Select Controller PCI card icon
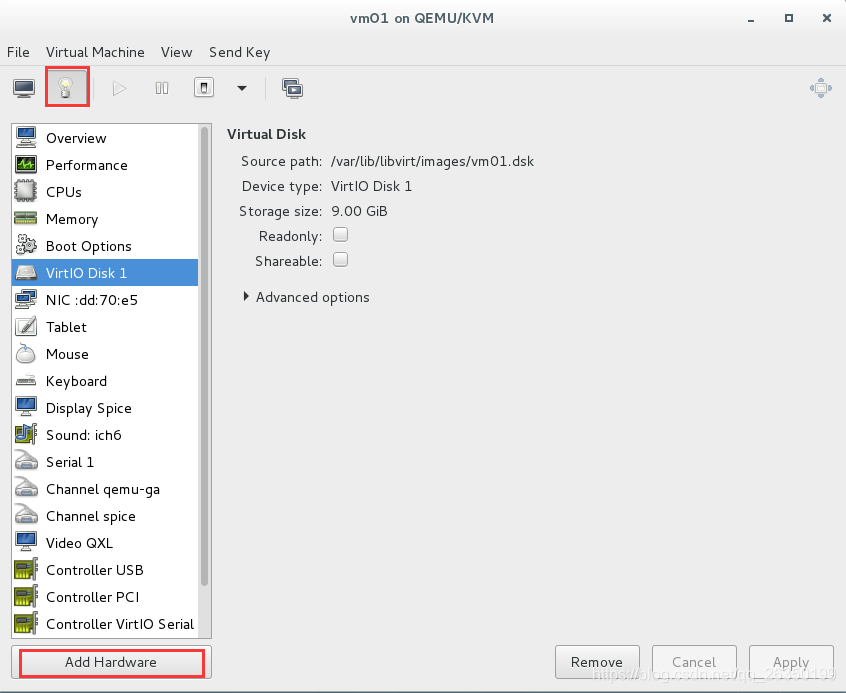The image size is (846, 693). pyautogui.click(x=26, y=596)
